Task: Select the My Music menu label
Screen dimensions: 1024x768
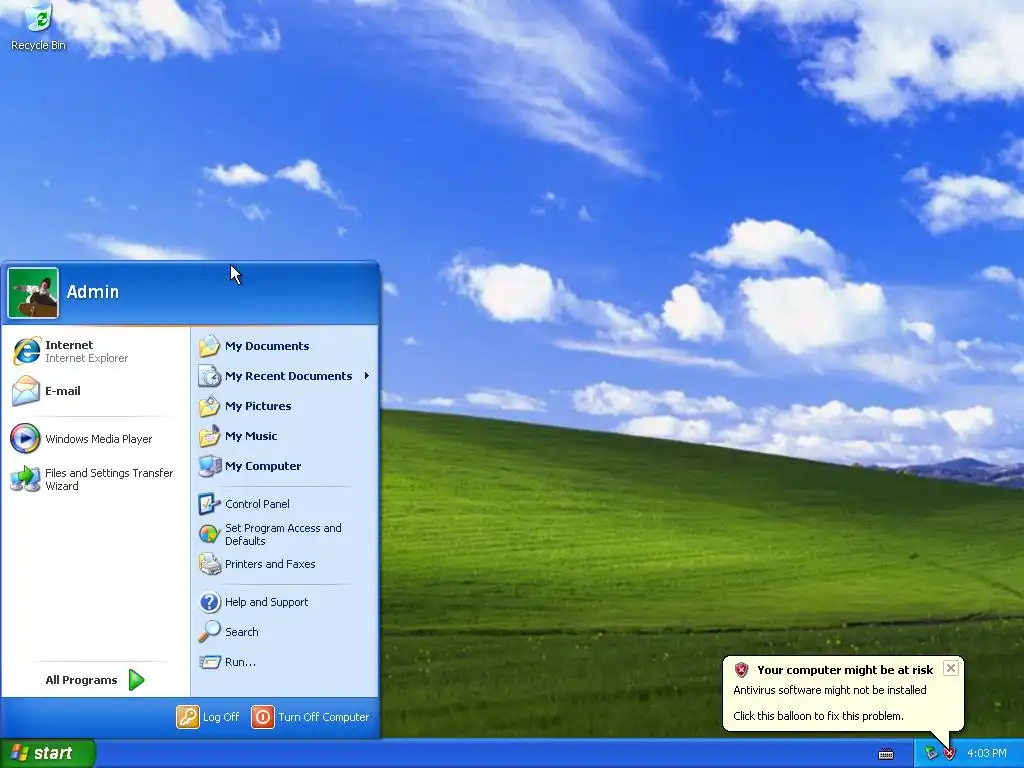Action: 251,436
